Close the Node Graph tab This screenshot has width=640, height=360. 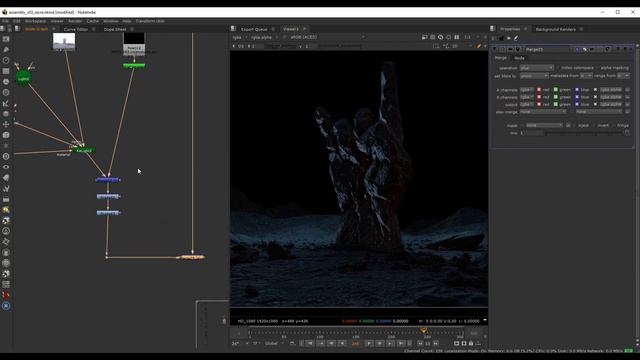[53, 29]
